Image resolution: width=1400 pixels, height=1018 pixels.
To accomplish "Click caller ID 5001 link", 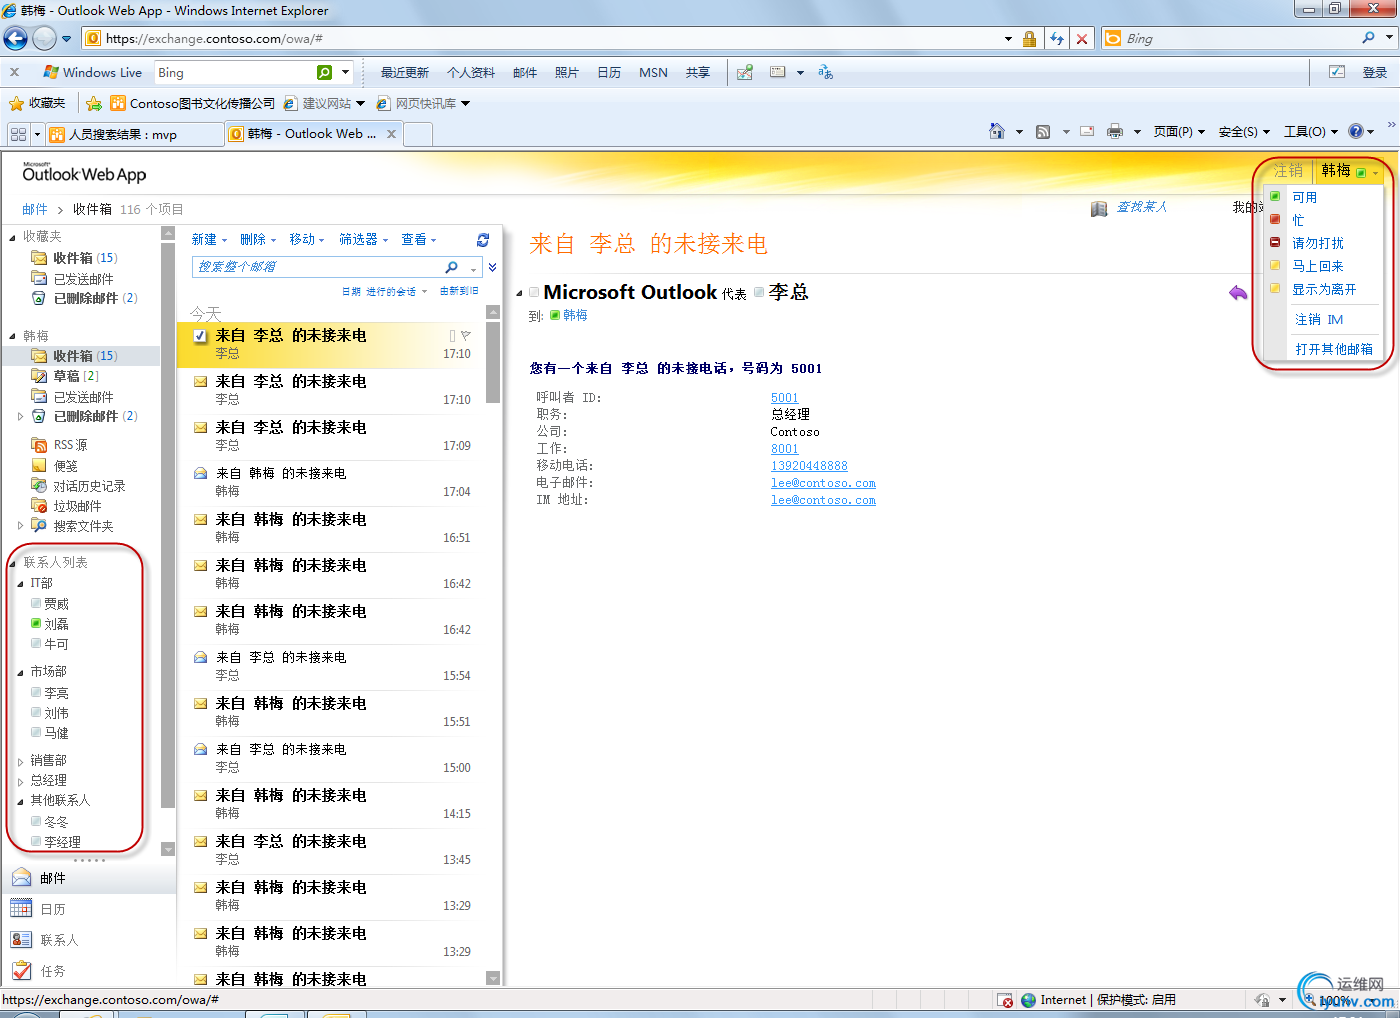I will 785,398.
